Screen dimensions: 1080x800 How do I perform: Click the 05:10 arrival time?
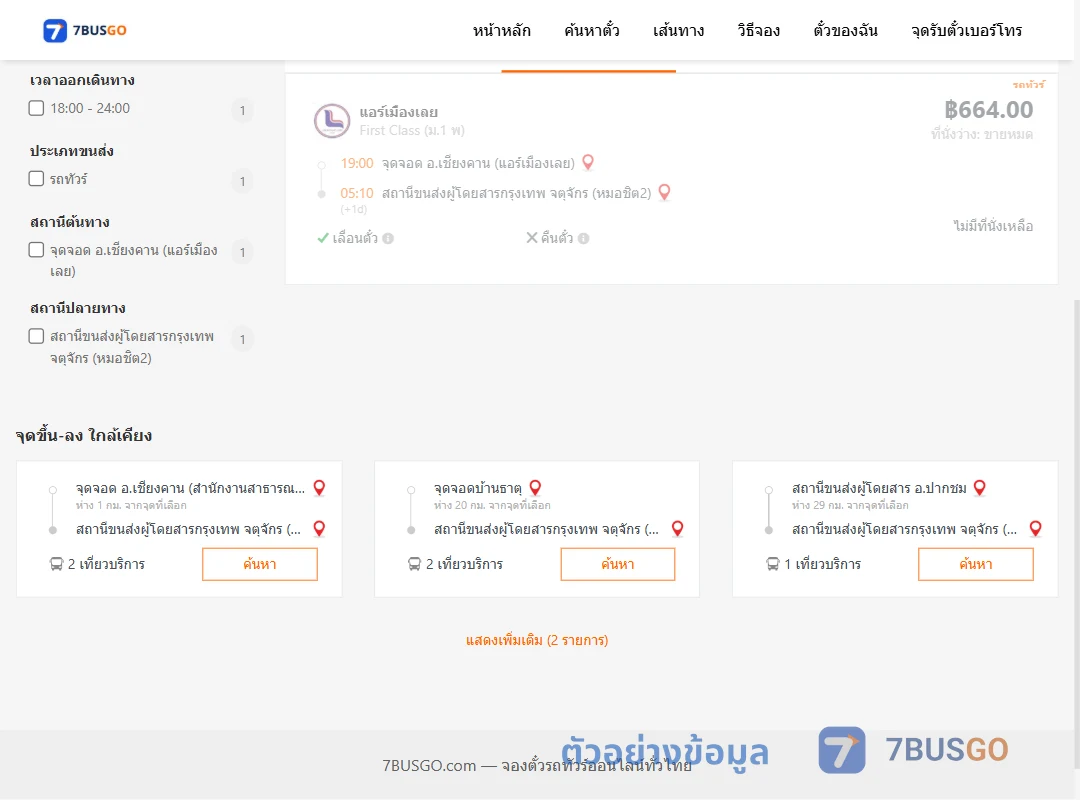click(x=357, y=193)
